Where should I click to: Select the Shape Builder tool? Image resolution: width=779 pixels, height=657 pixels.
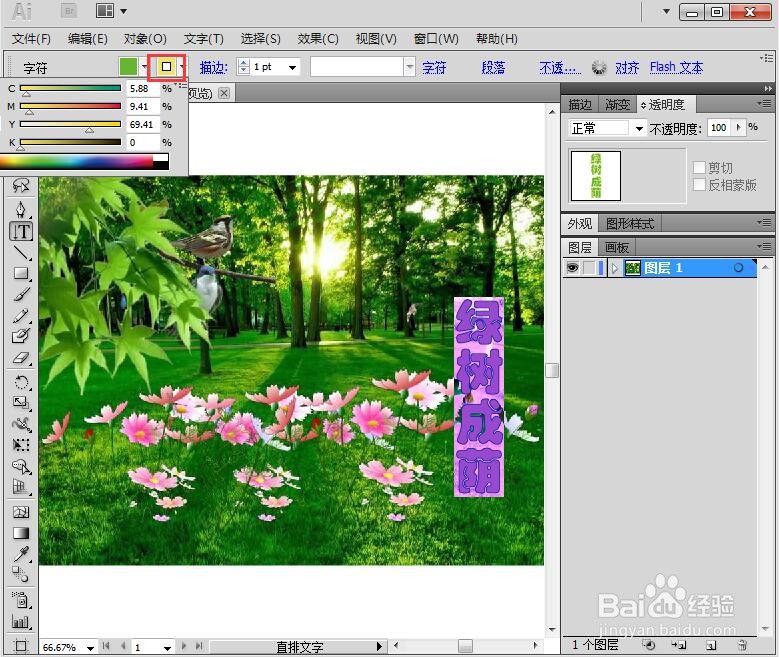pyautogui.click(x=21, y=466)
